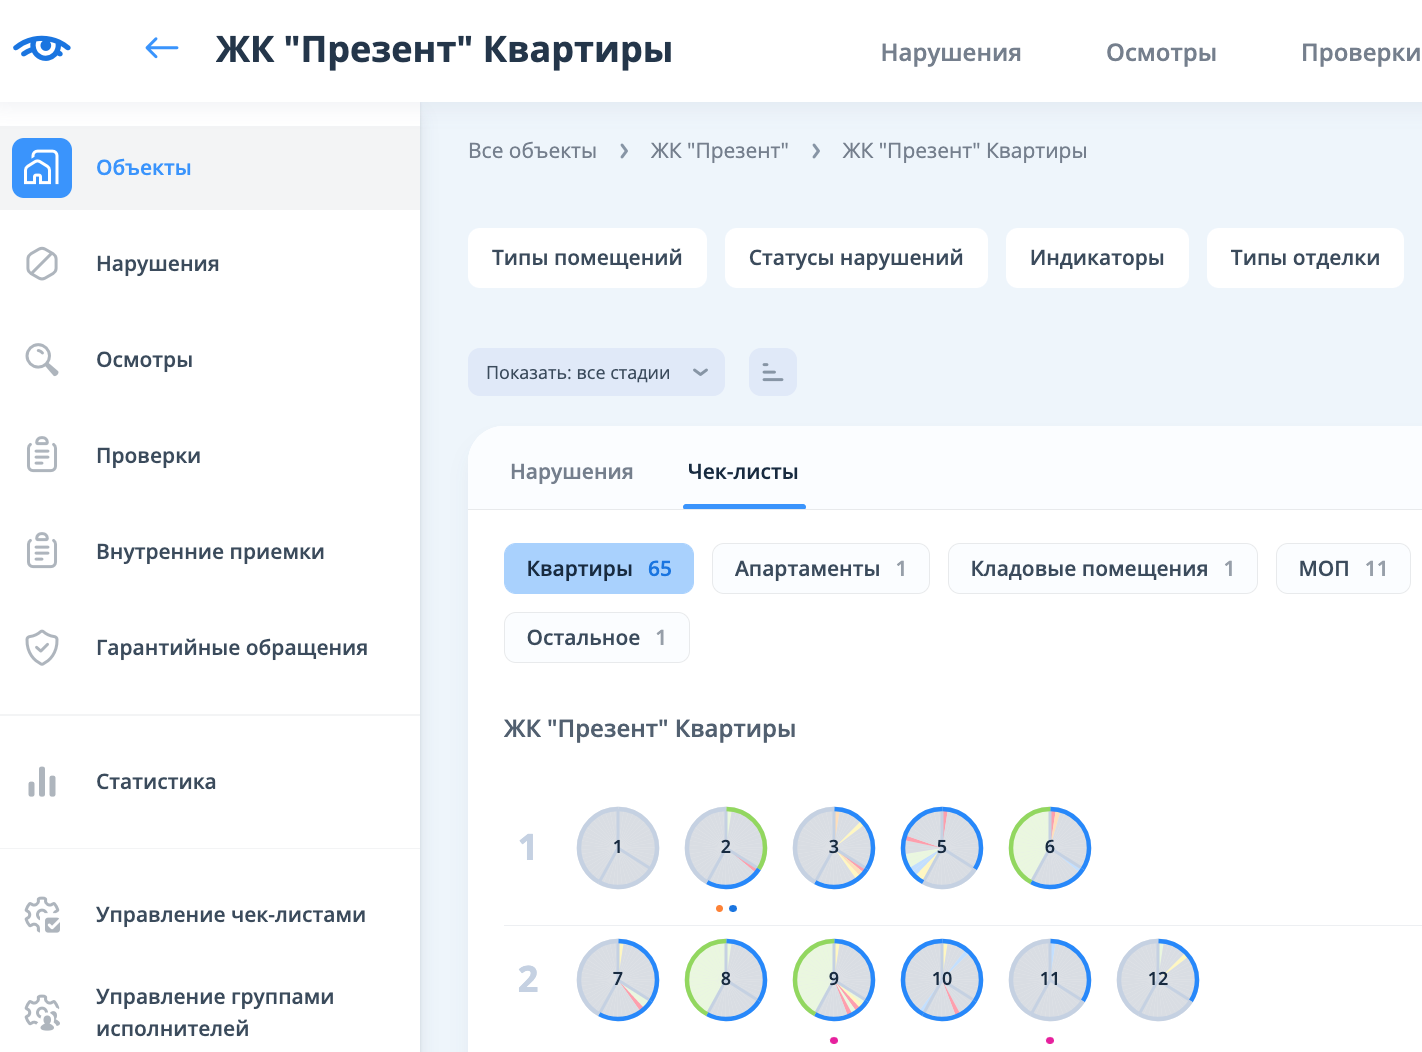Click the back arrow icon
The width and height of the screenshot is (1422, 1052).
(161, 48)
